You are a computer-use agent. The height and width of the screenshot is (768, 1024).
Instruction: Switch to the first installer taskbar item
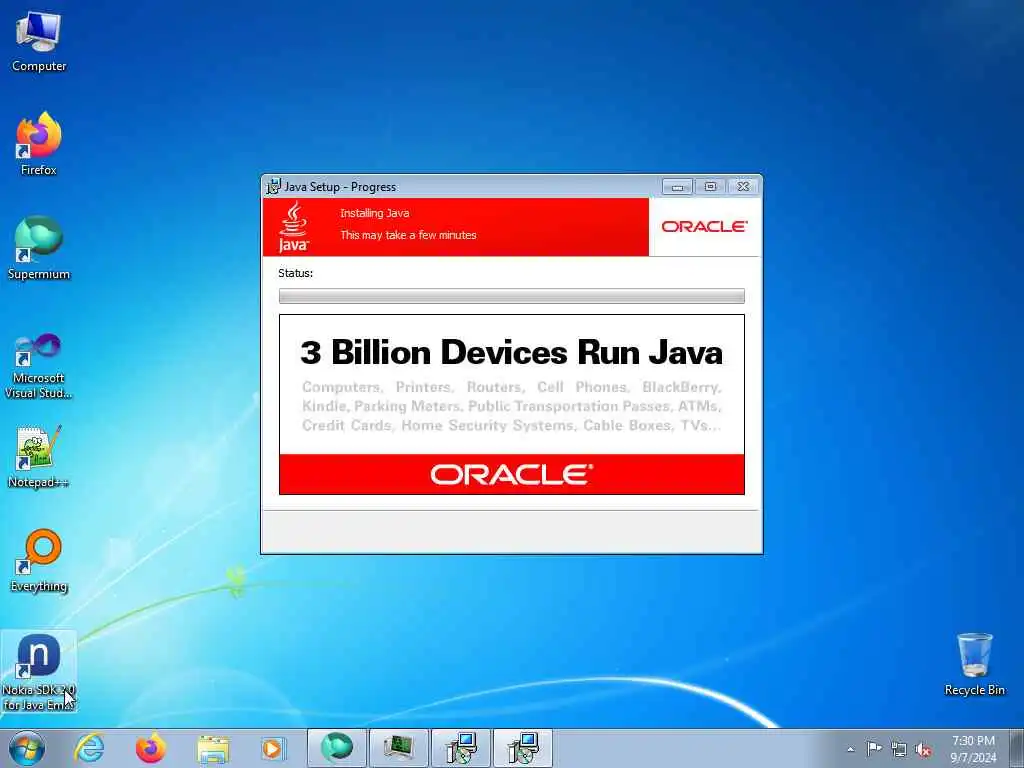461,748
